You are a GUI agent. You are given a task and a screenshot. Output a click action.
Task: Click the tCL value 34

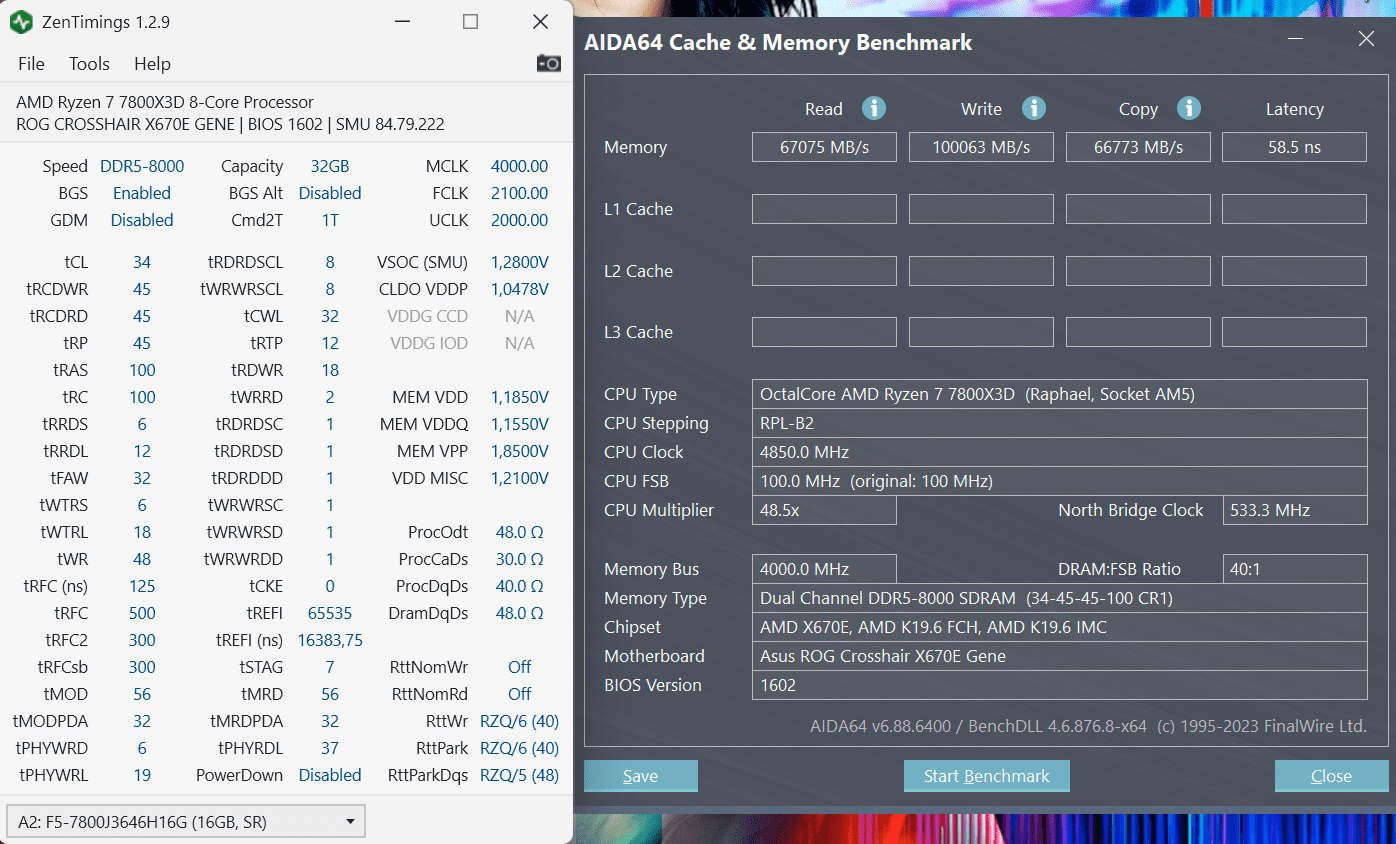(x=142, y=262)
